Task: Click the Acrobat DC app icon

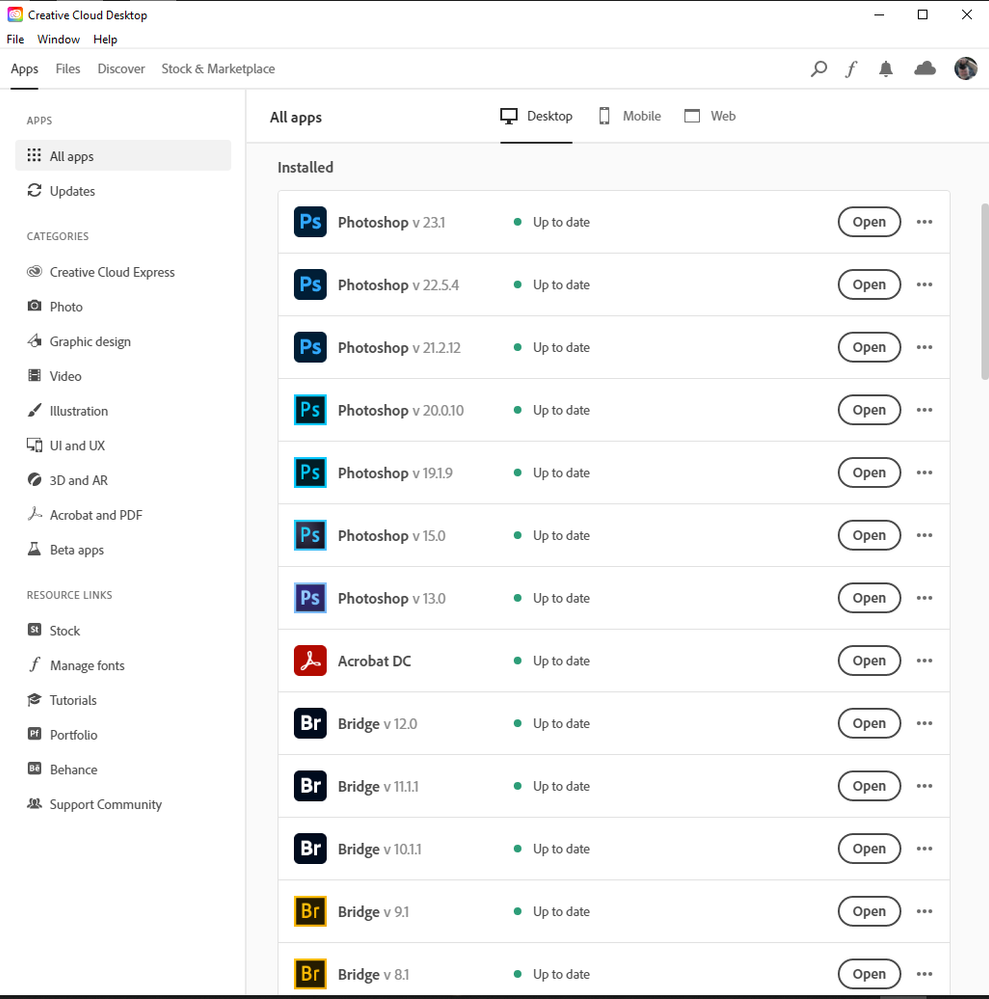Action: [310, 661]
